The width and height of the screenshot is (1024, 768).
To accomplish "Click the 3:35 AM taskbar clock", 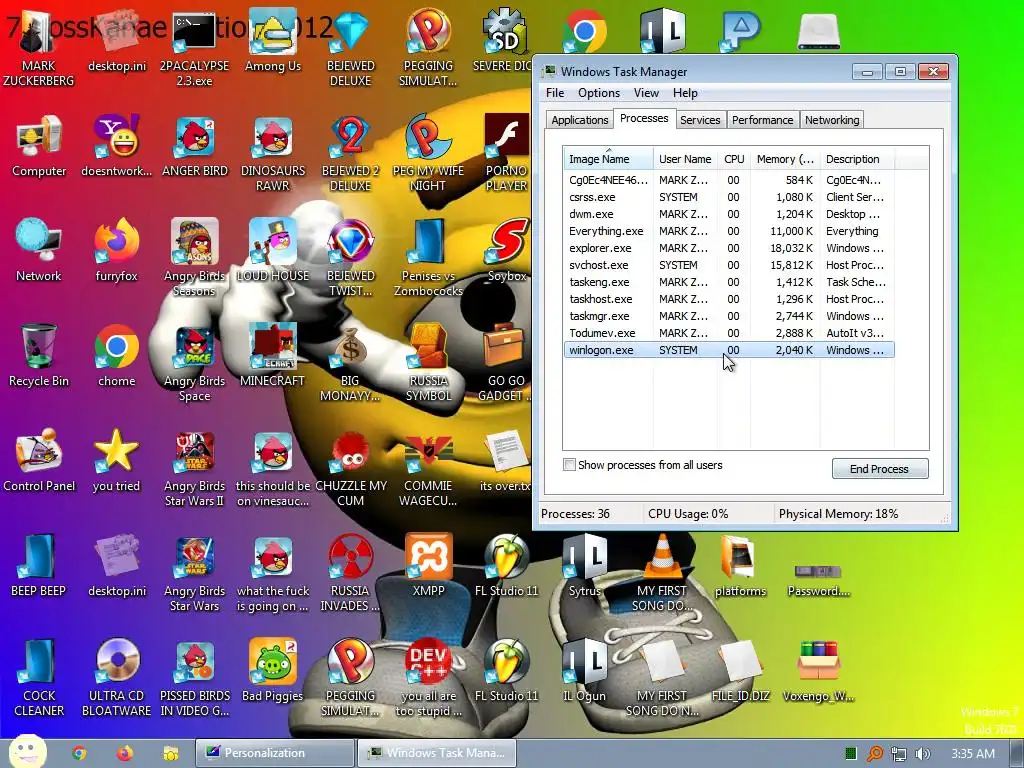I will (x=972, y=754).
